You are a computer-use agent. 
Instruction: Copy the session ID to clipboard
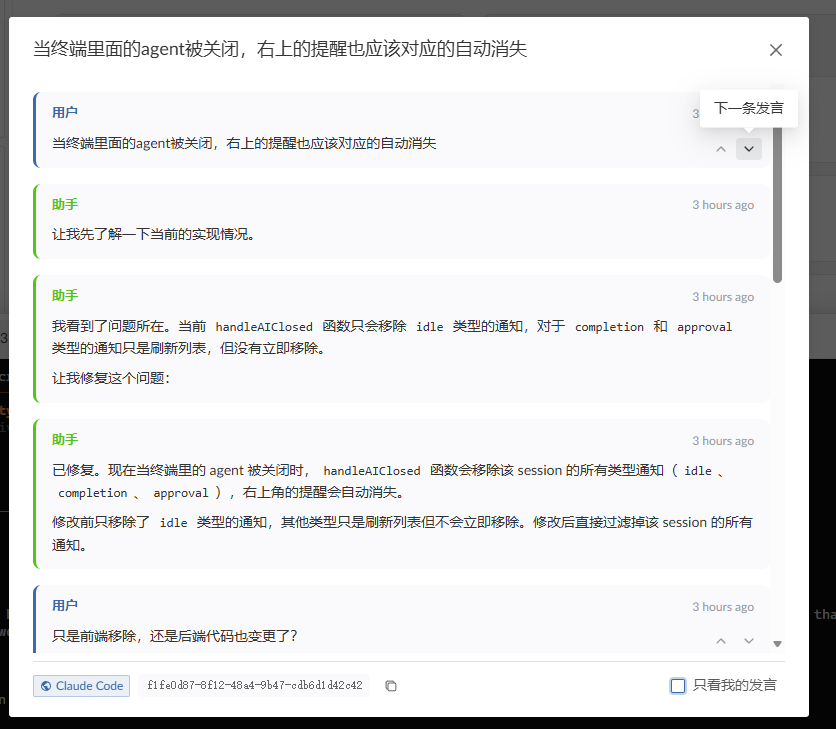coord(391,686)
